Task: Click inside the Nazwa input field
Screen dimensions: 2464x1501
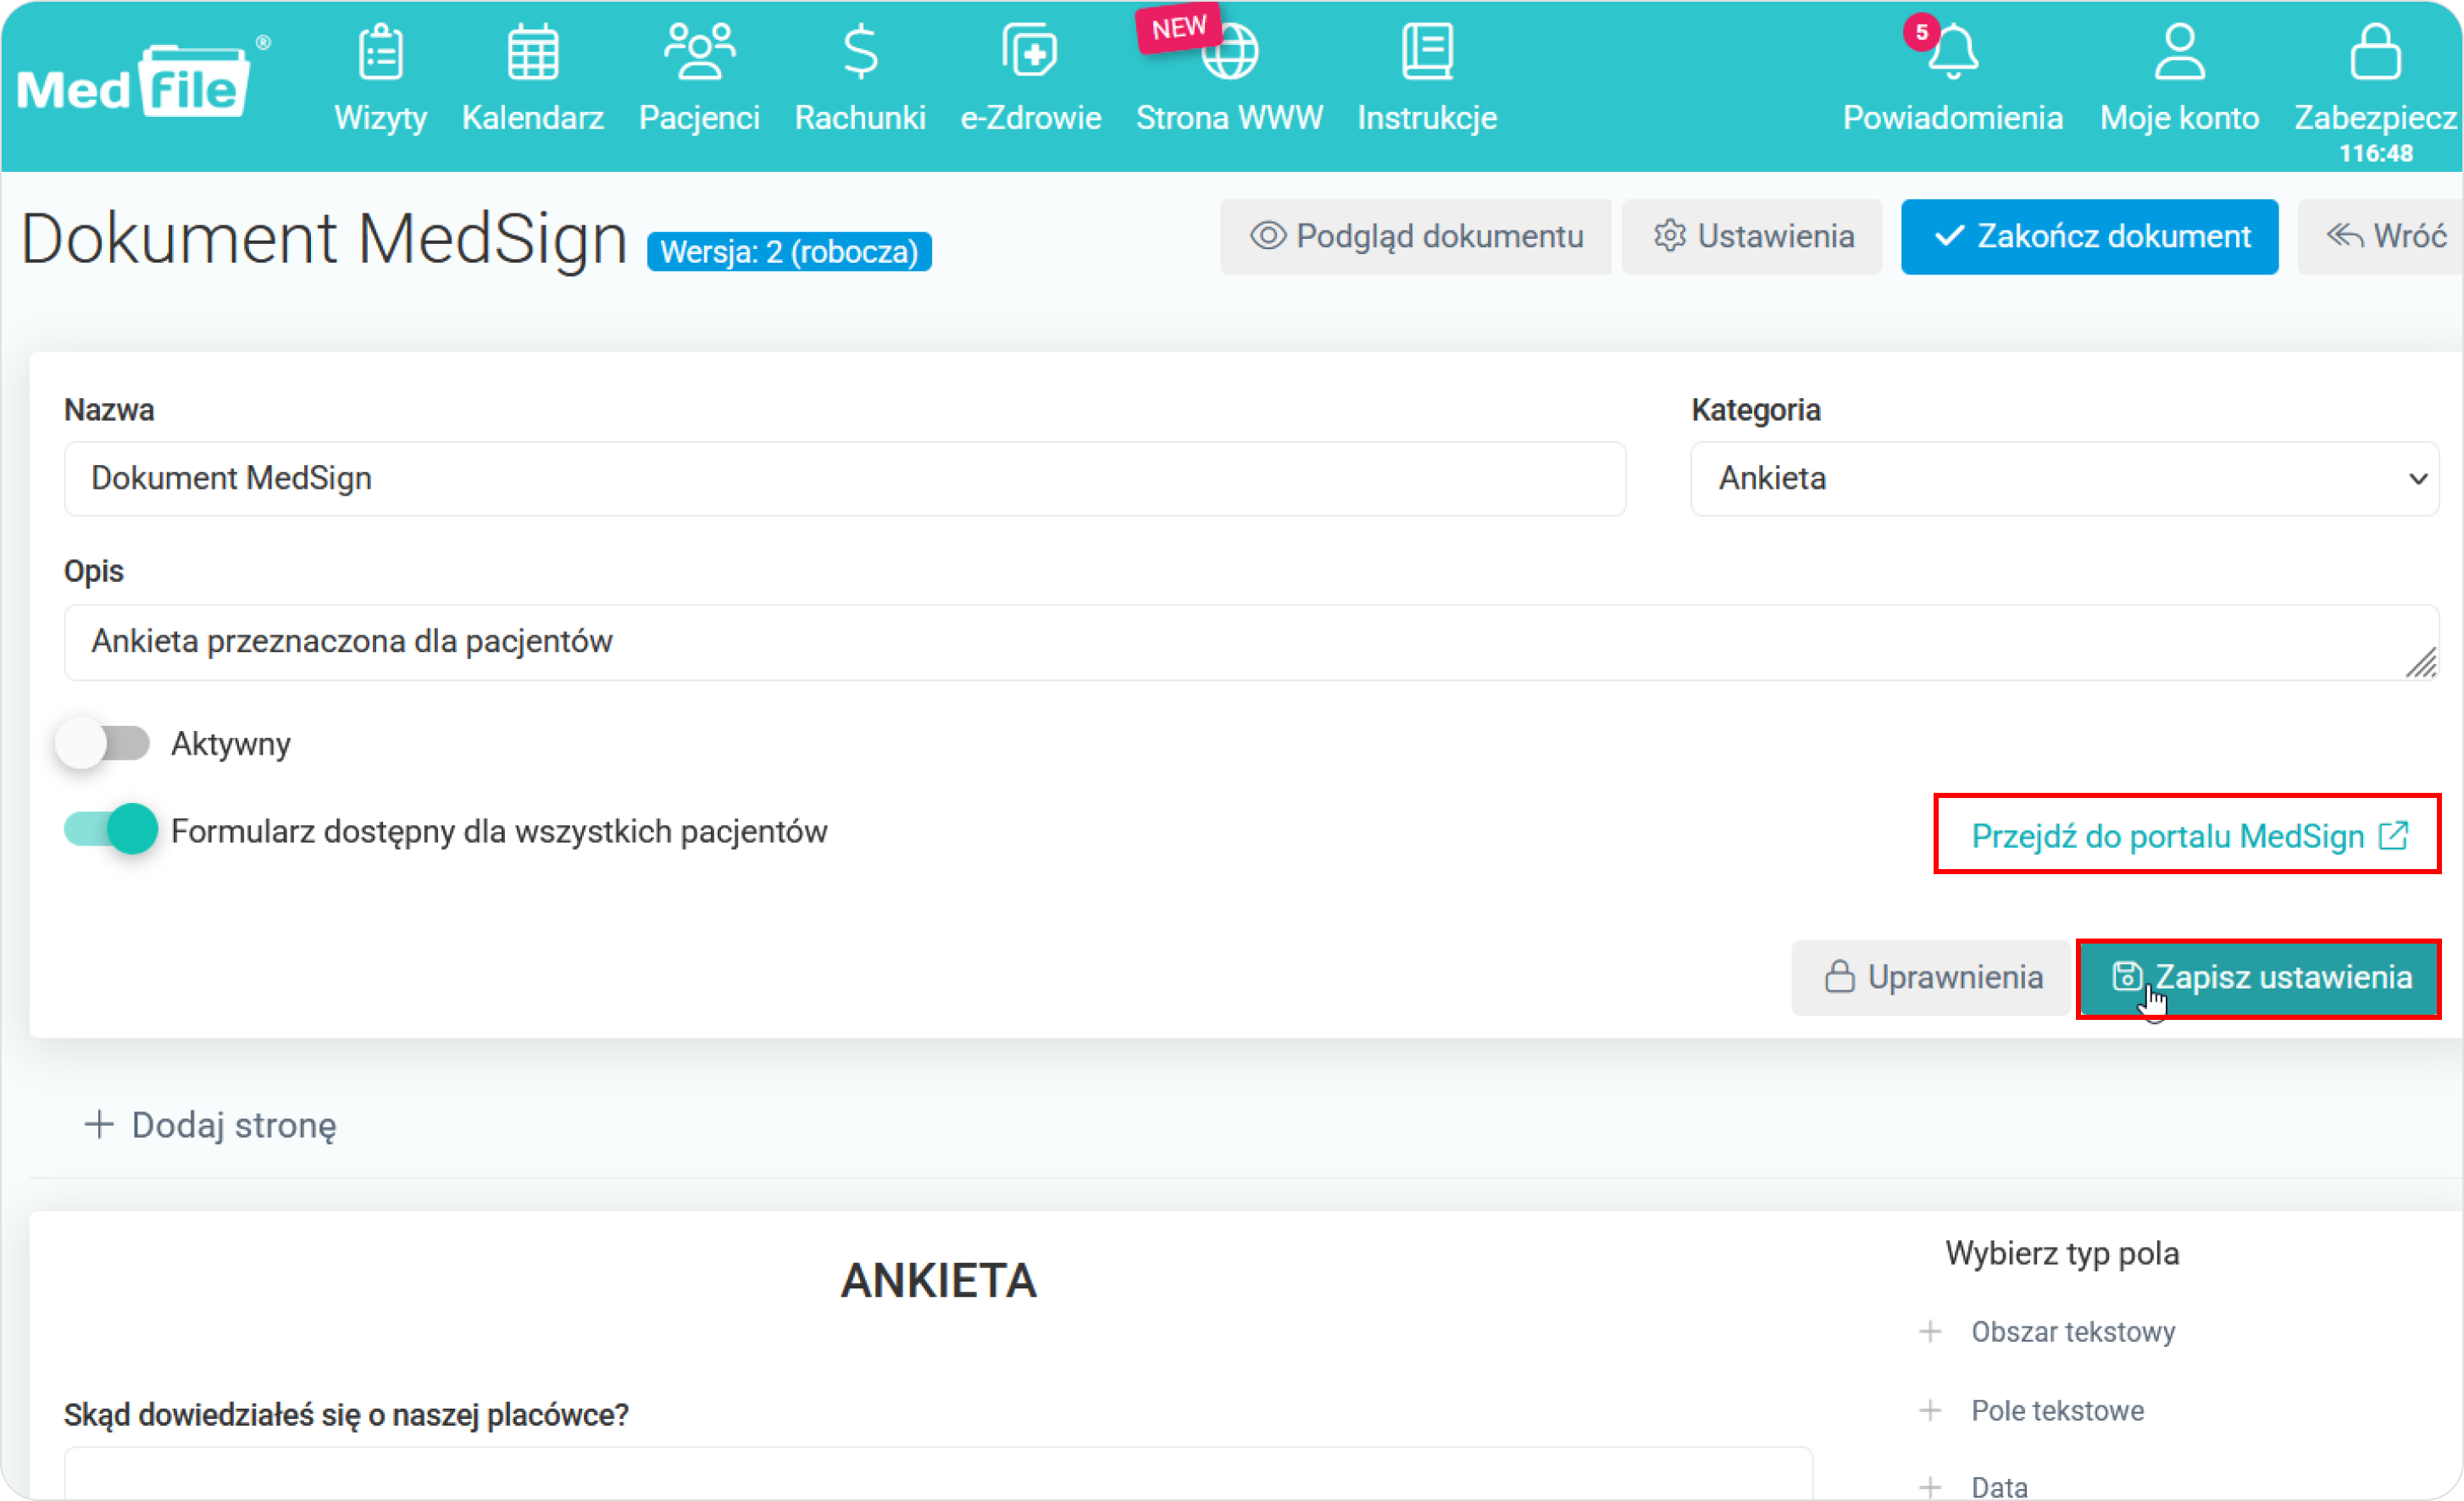Action: (x=844, y=479)
